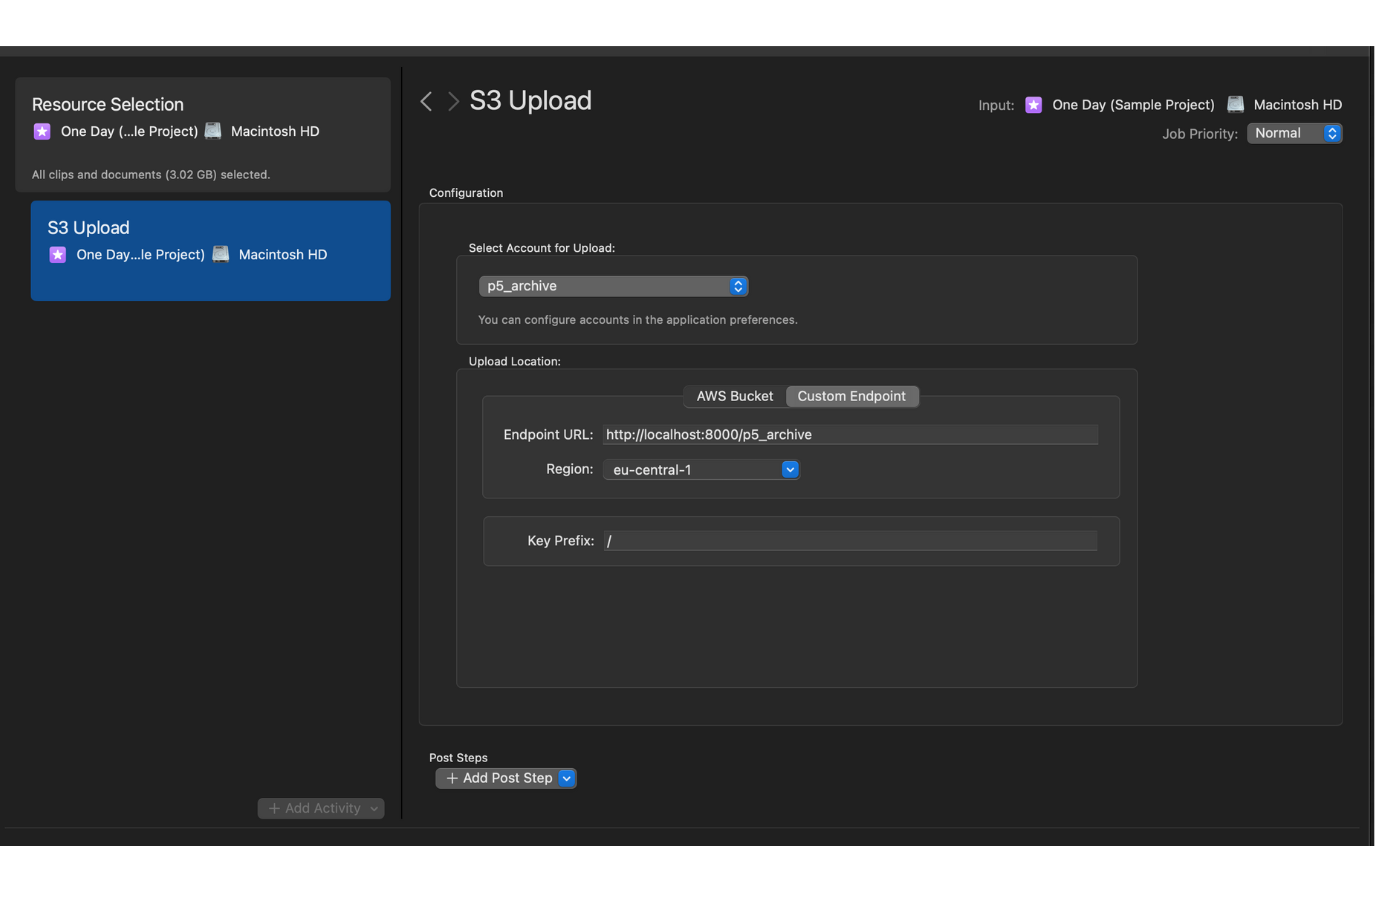The width and height of the screenshot is (1375, 900).
Task: Select the Custom Endpoint tab
Action: point(851,396)
